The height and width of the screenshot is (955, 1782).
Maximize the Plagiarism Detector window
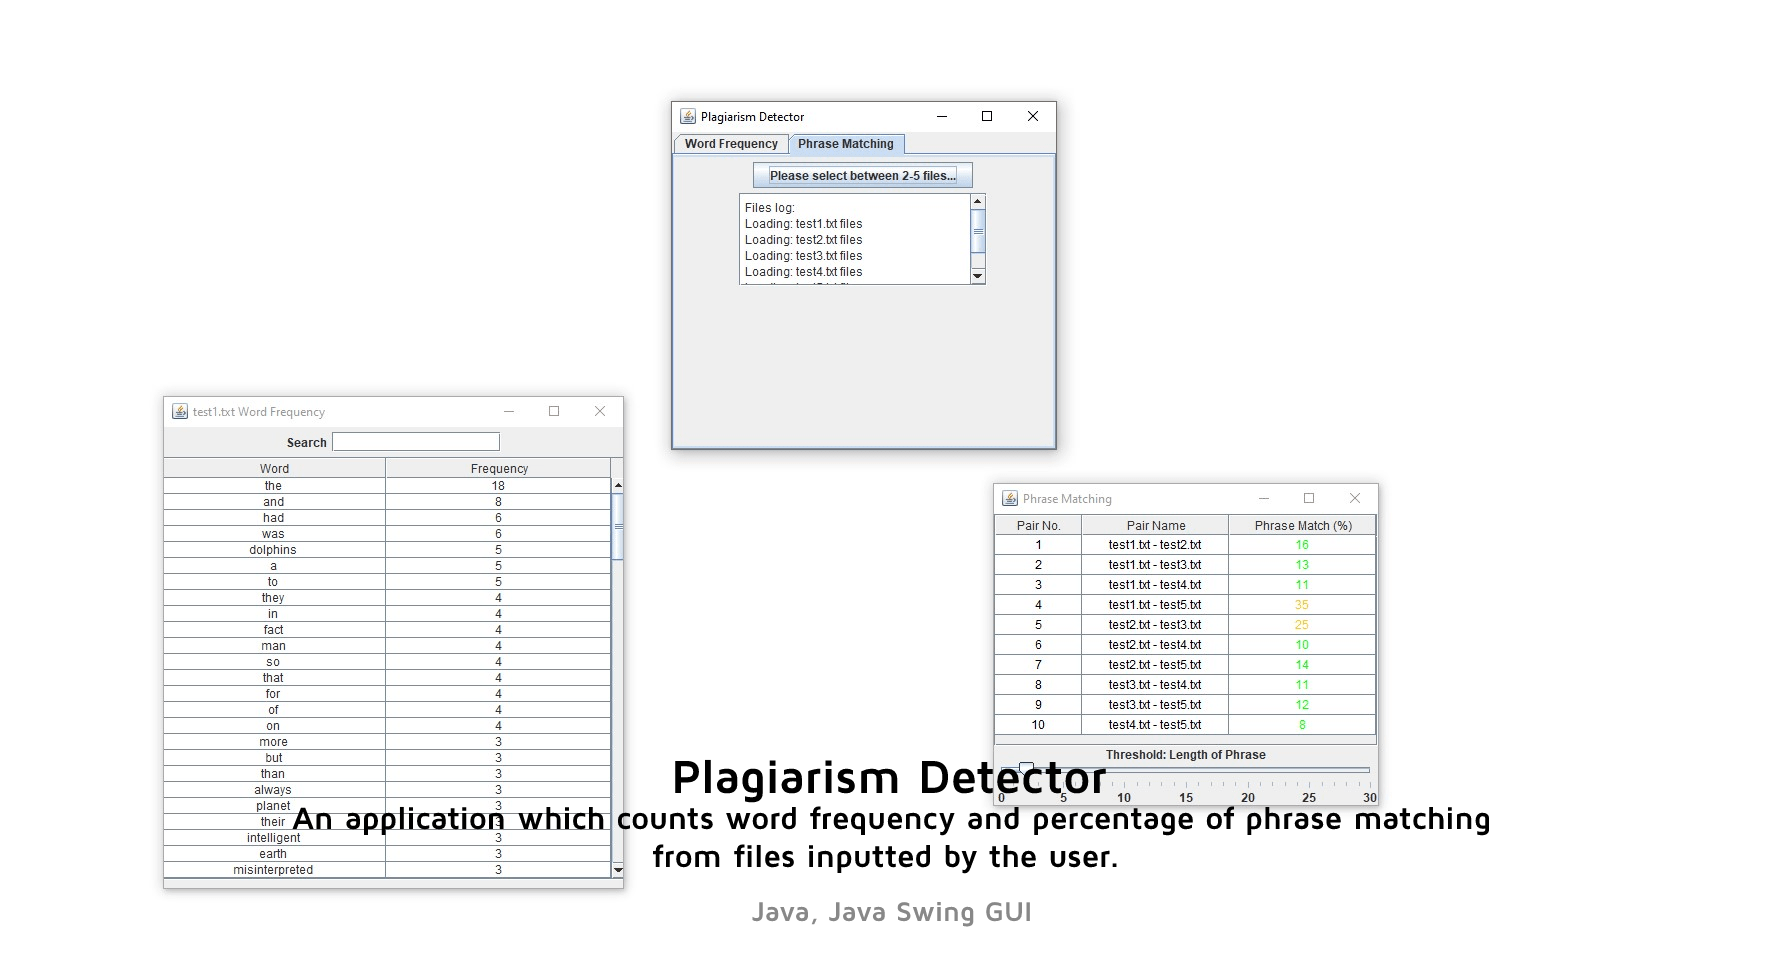[x=987, y=117]
